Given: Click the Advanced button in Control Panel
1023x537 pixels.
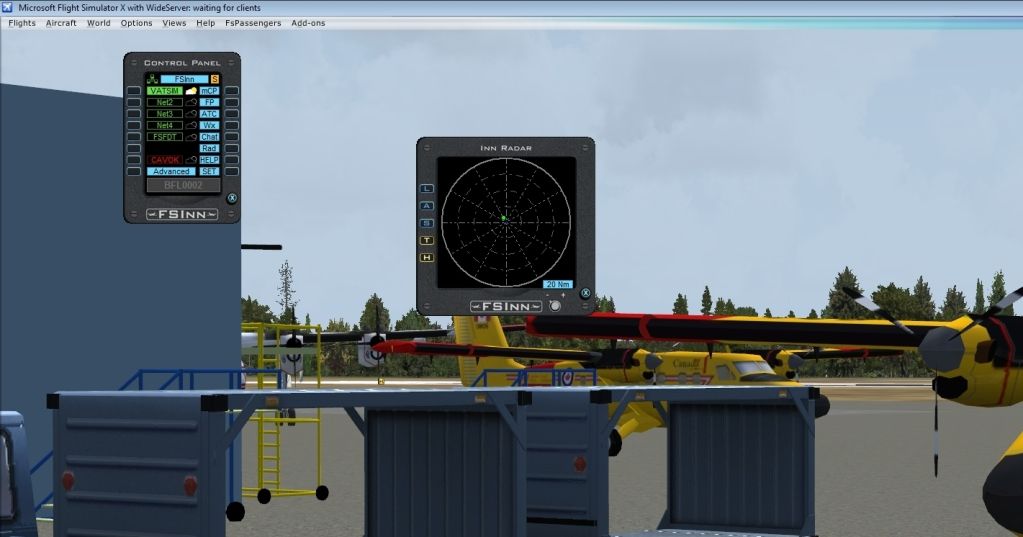Looking at the screenshot, I should click(171, 172).
